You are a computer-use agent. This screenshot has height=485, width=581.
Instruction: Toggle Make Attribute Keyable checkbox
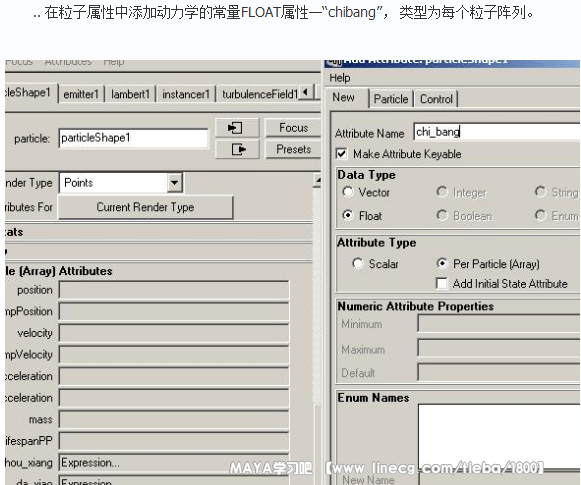(341, 153)
